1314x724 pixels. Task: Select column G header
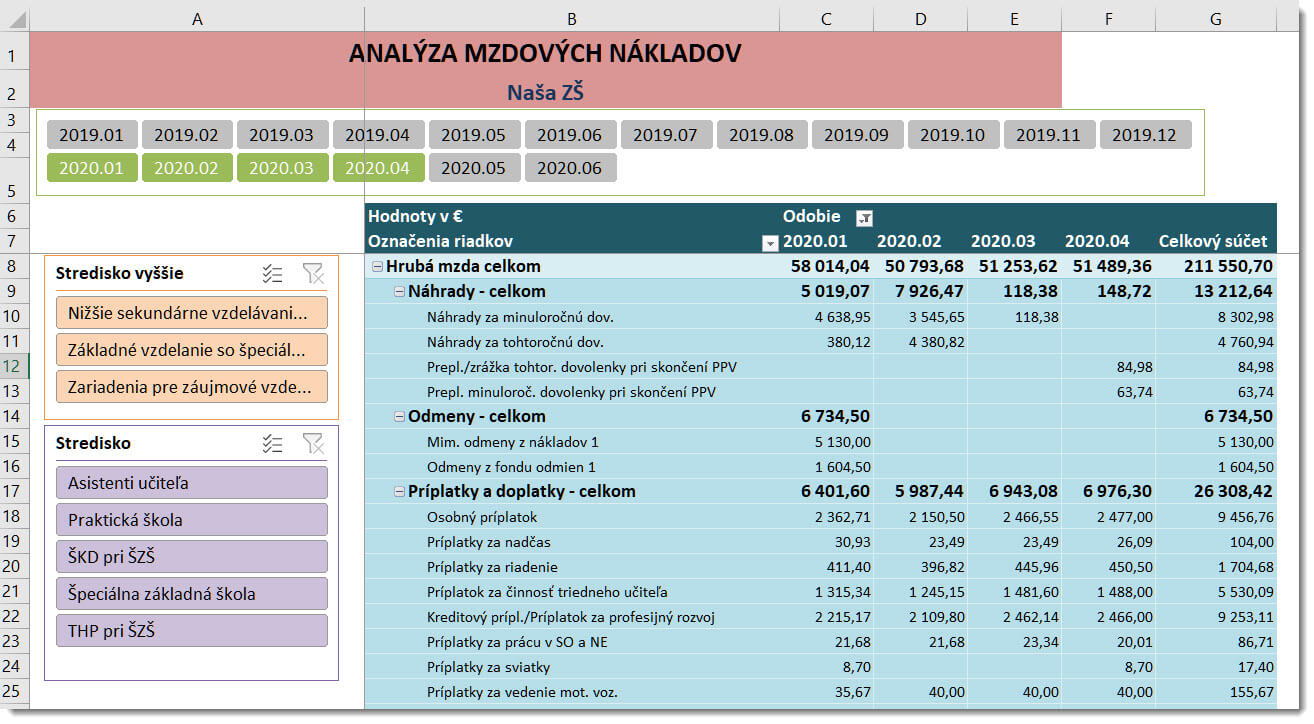pos(1215,19)
